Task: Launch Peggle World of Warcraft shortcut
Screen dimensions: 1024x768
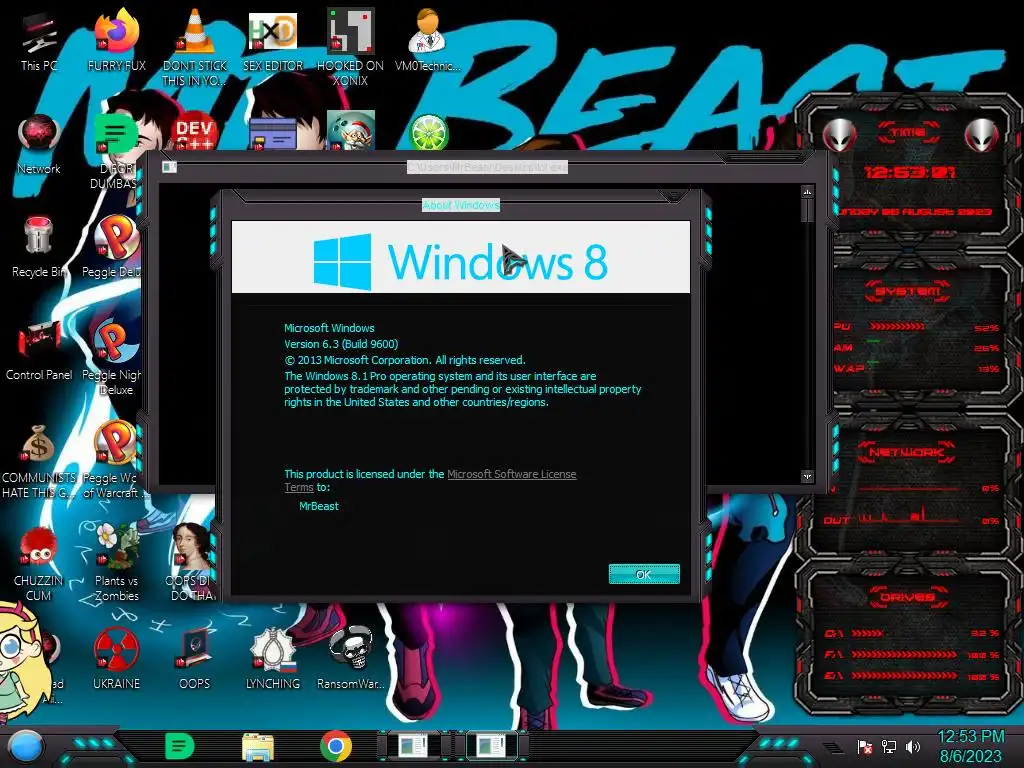Action: [x=112, y=460]
